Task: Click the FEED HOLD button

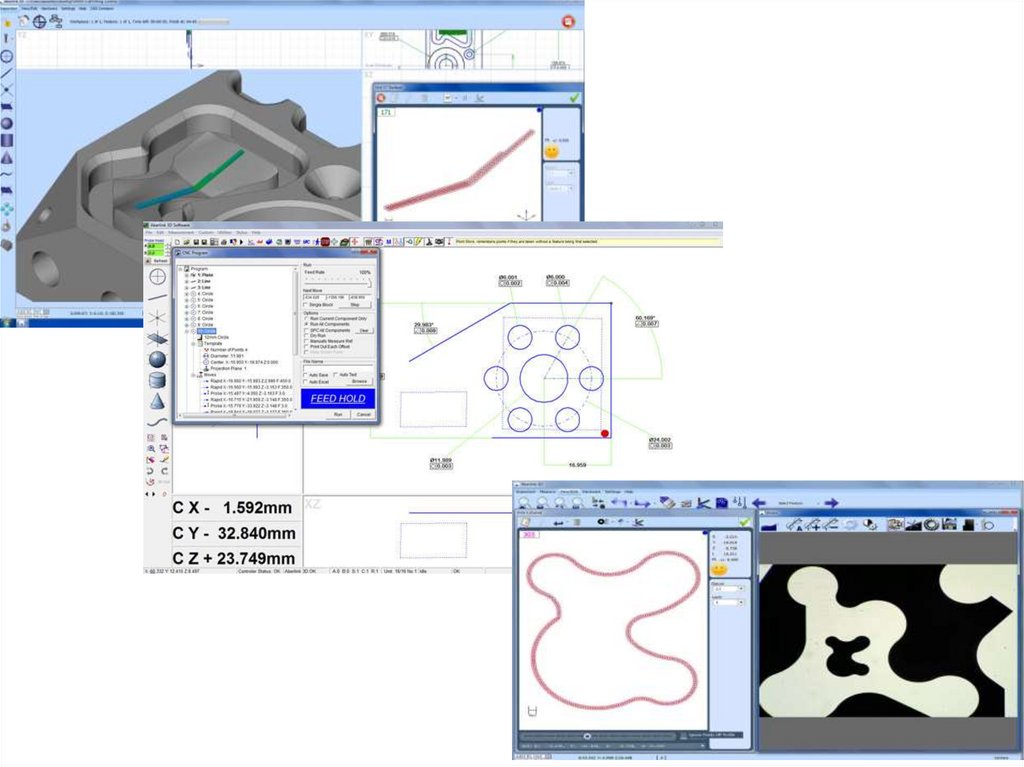Action: coord(338,399)
